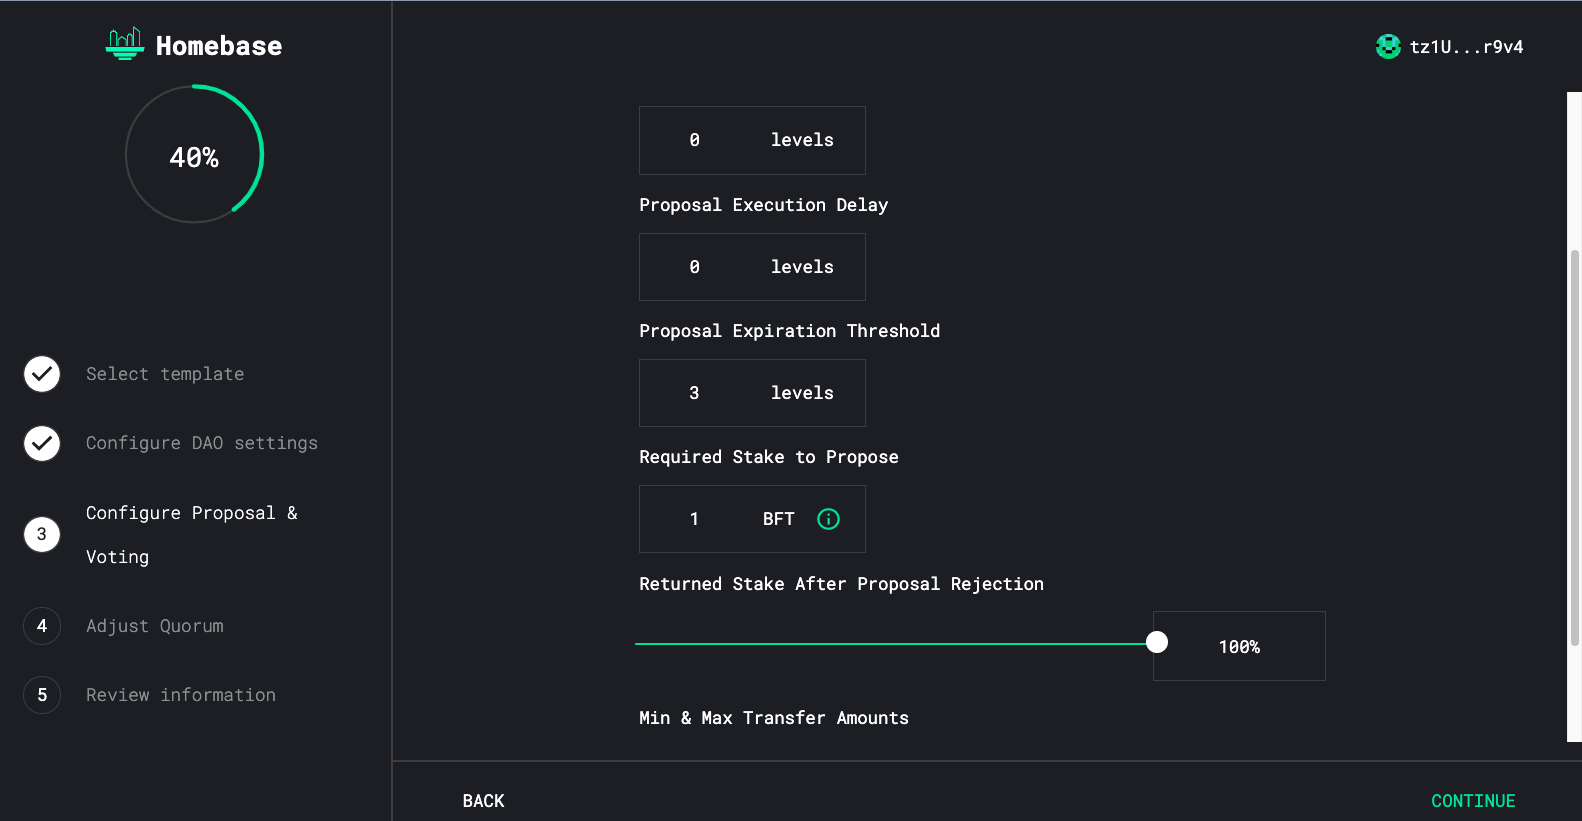The height and width of the screenshot is (821, 1582).
Task: Click the Select template checkmark icon
Action: pyautogui.click(x=42, y=374)
